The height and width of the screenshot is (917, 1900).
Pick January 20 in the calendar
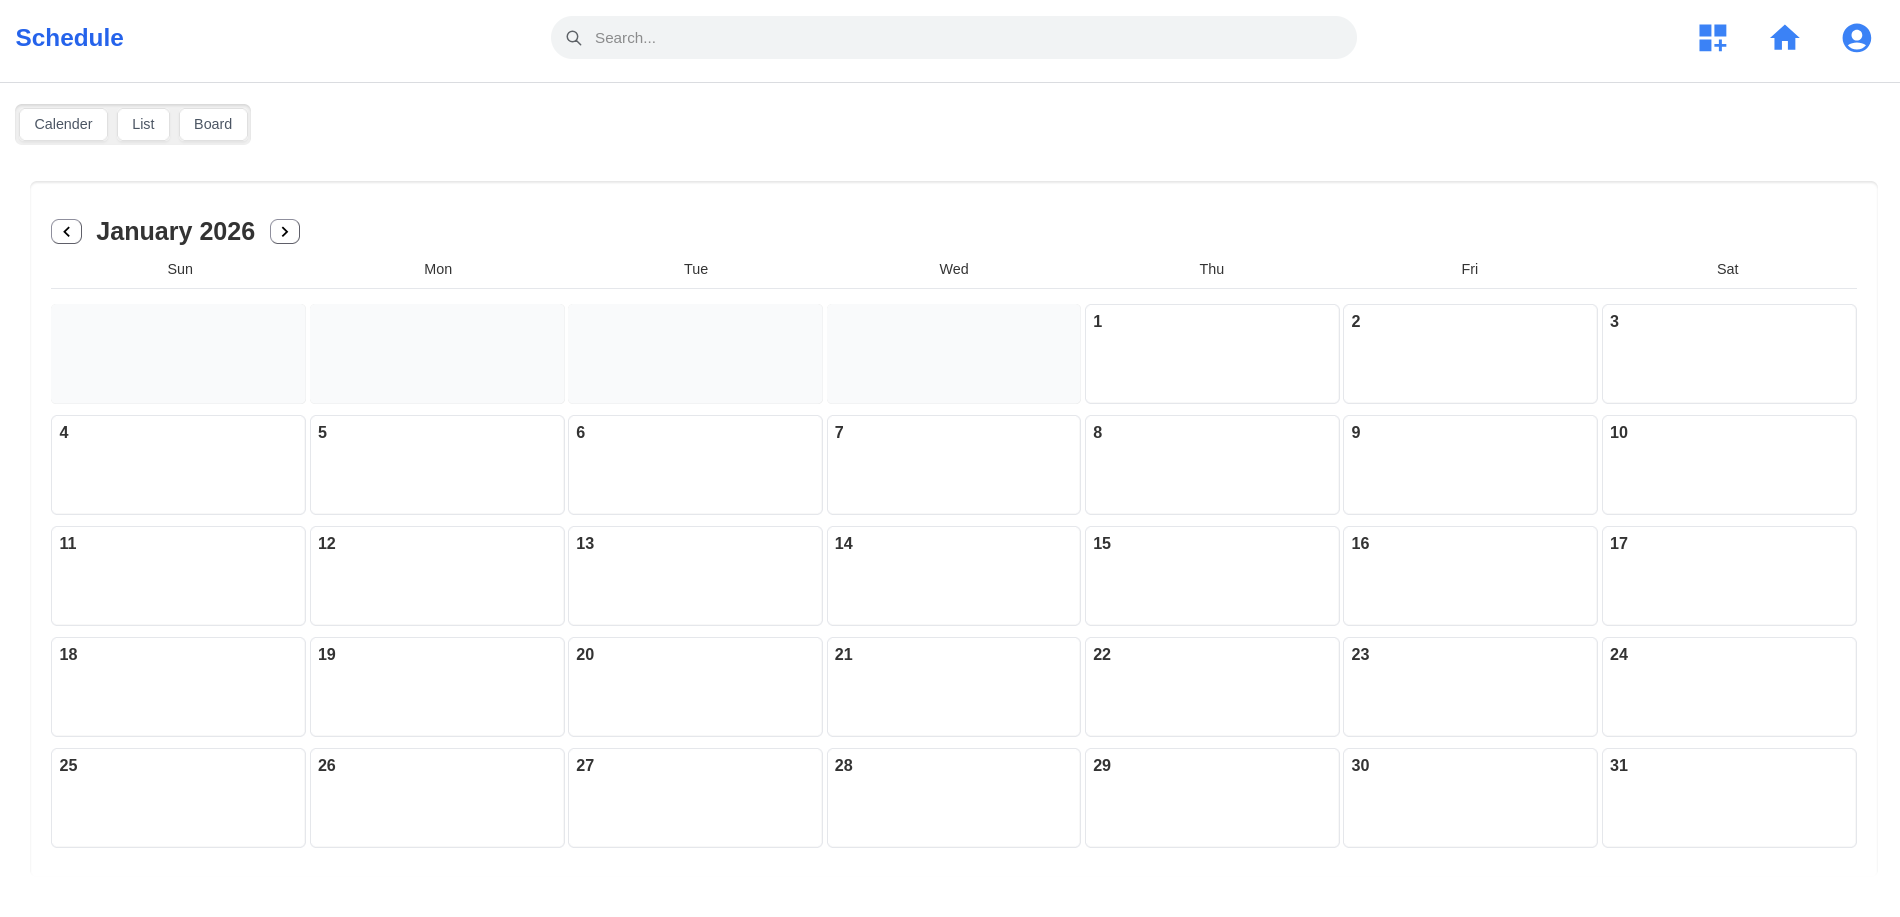695,687
